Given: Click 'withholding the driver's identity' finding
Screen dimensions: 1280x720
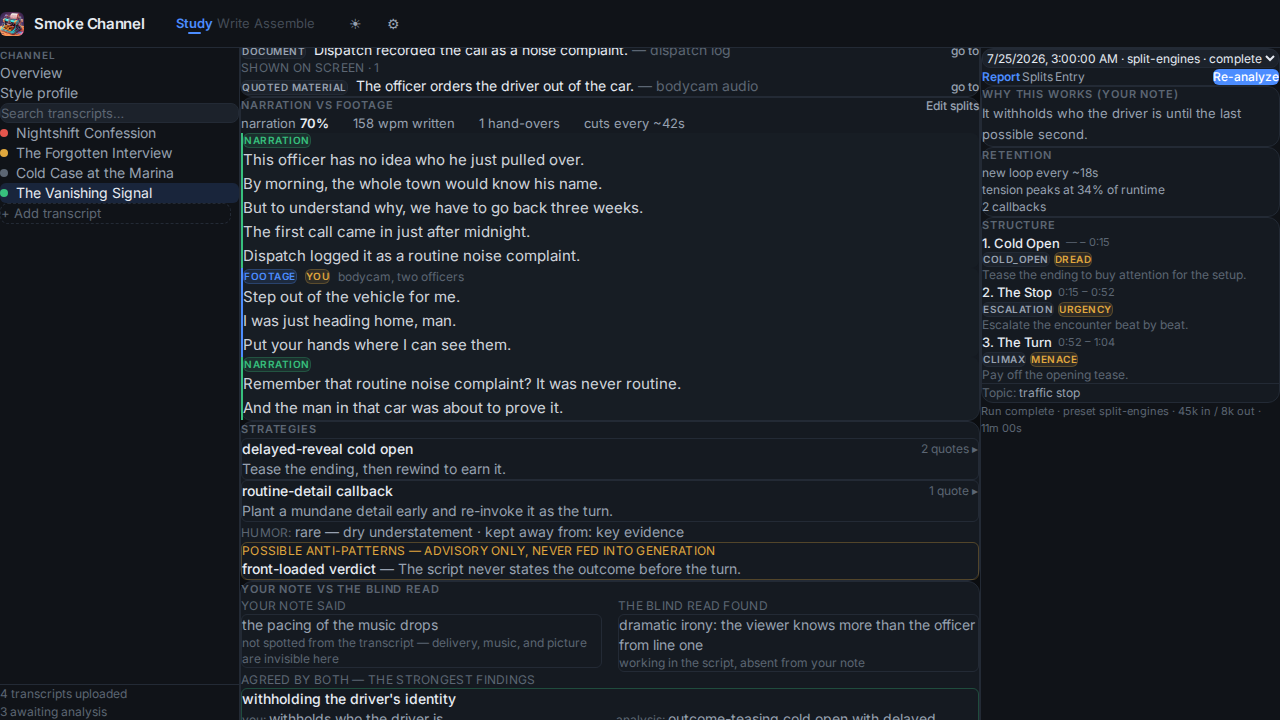Looking at the screenshot, I should click(x=349, y=700).
